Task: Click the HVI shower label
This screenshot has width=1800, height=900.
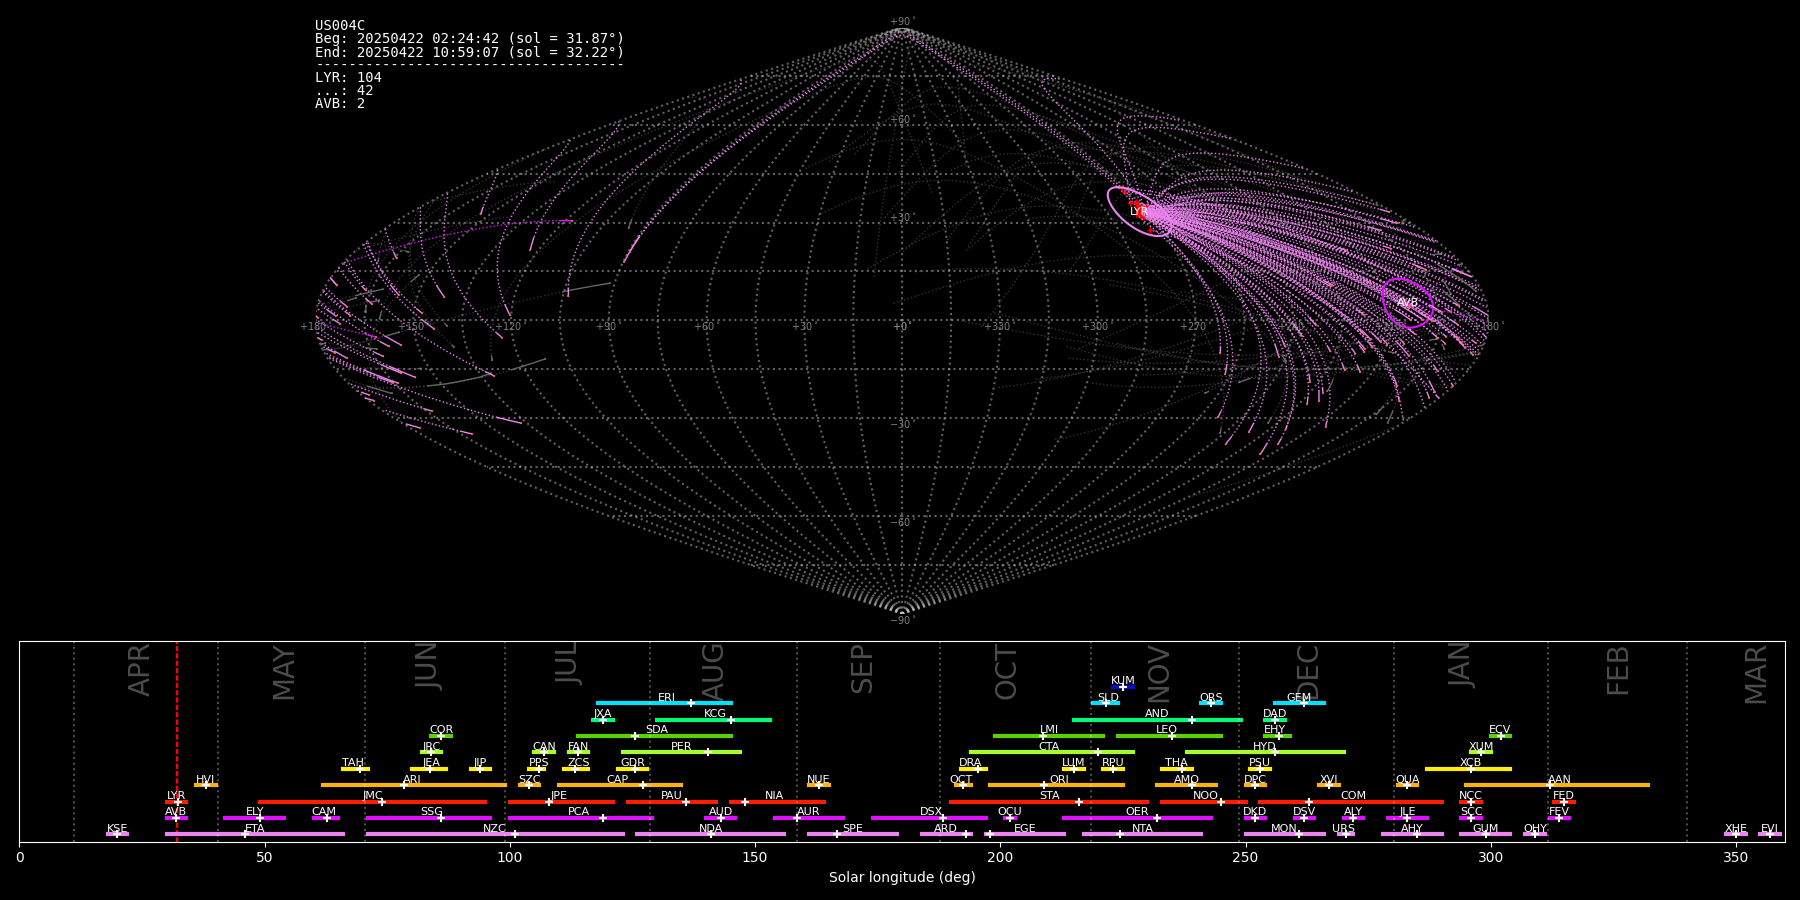Action: 205,780
